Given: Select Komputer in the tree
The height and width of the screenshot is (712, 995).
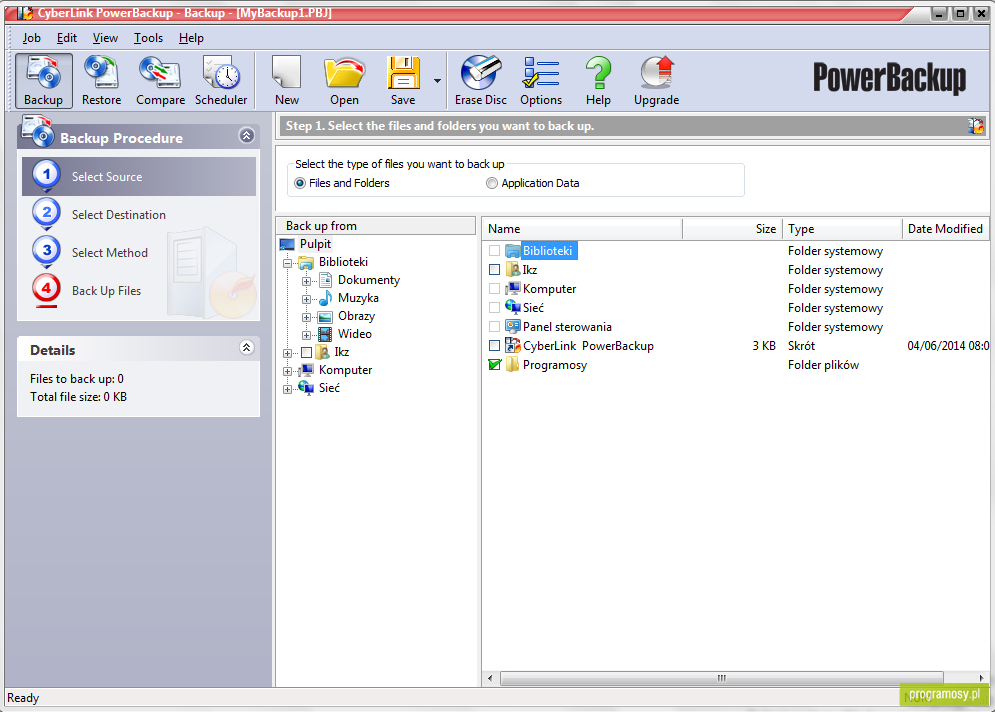Looking at the screenshot, I should click(x=345, y=369).
